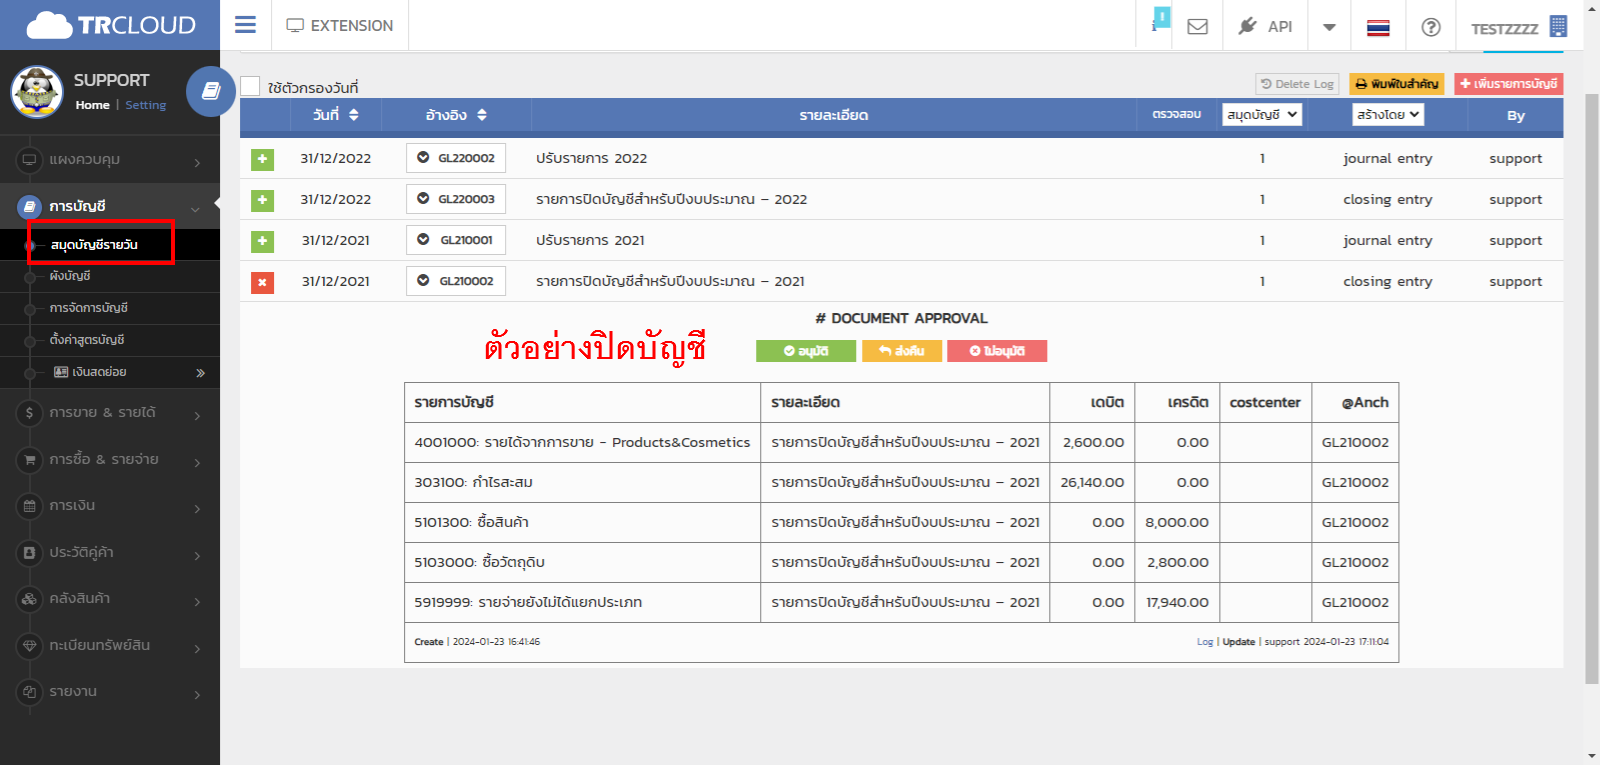Click the ปรับรายการ 2022 description

591,158
